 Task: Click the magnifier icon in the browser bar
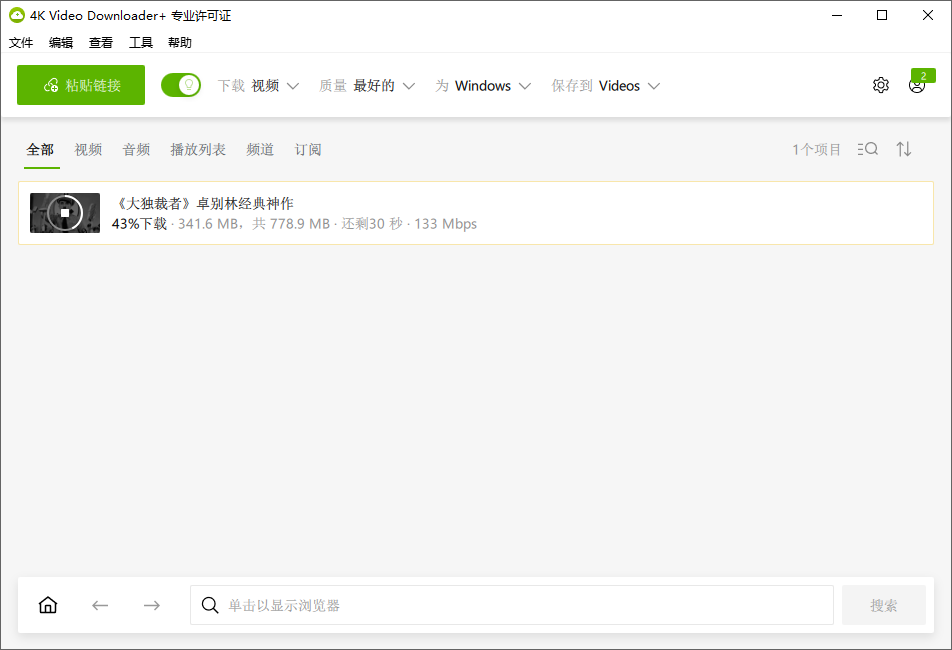210,605
